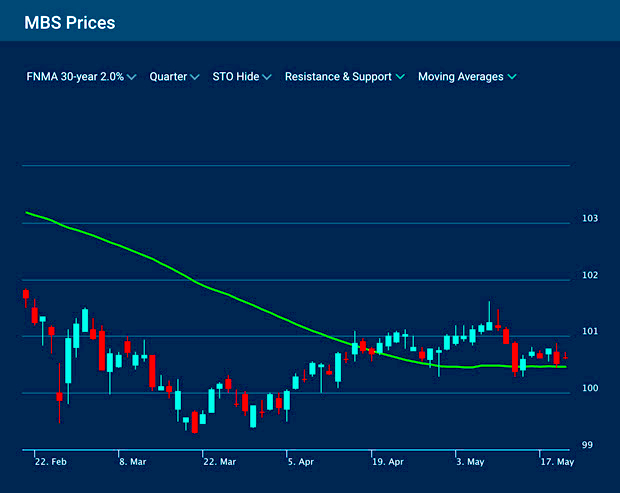
Task: Open the Moving Averages dropdown menu
Action: point(460,77)
